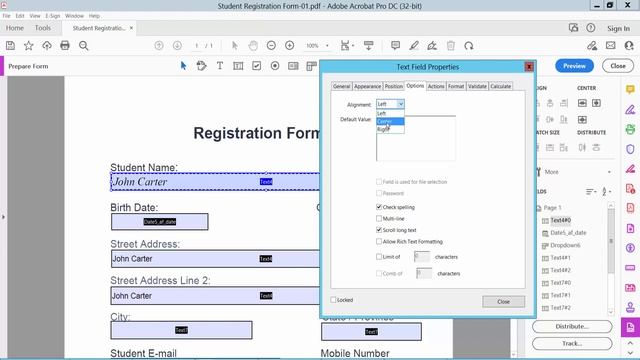This screenshot has height=360, width=640.
Task: Choose the Select Object arrow in Prepare Form
Action: (183, 66)
